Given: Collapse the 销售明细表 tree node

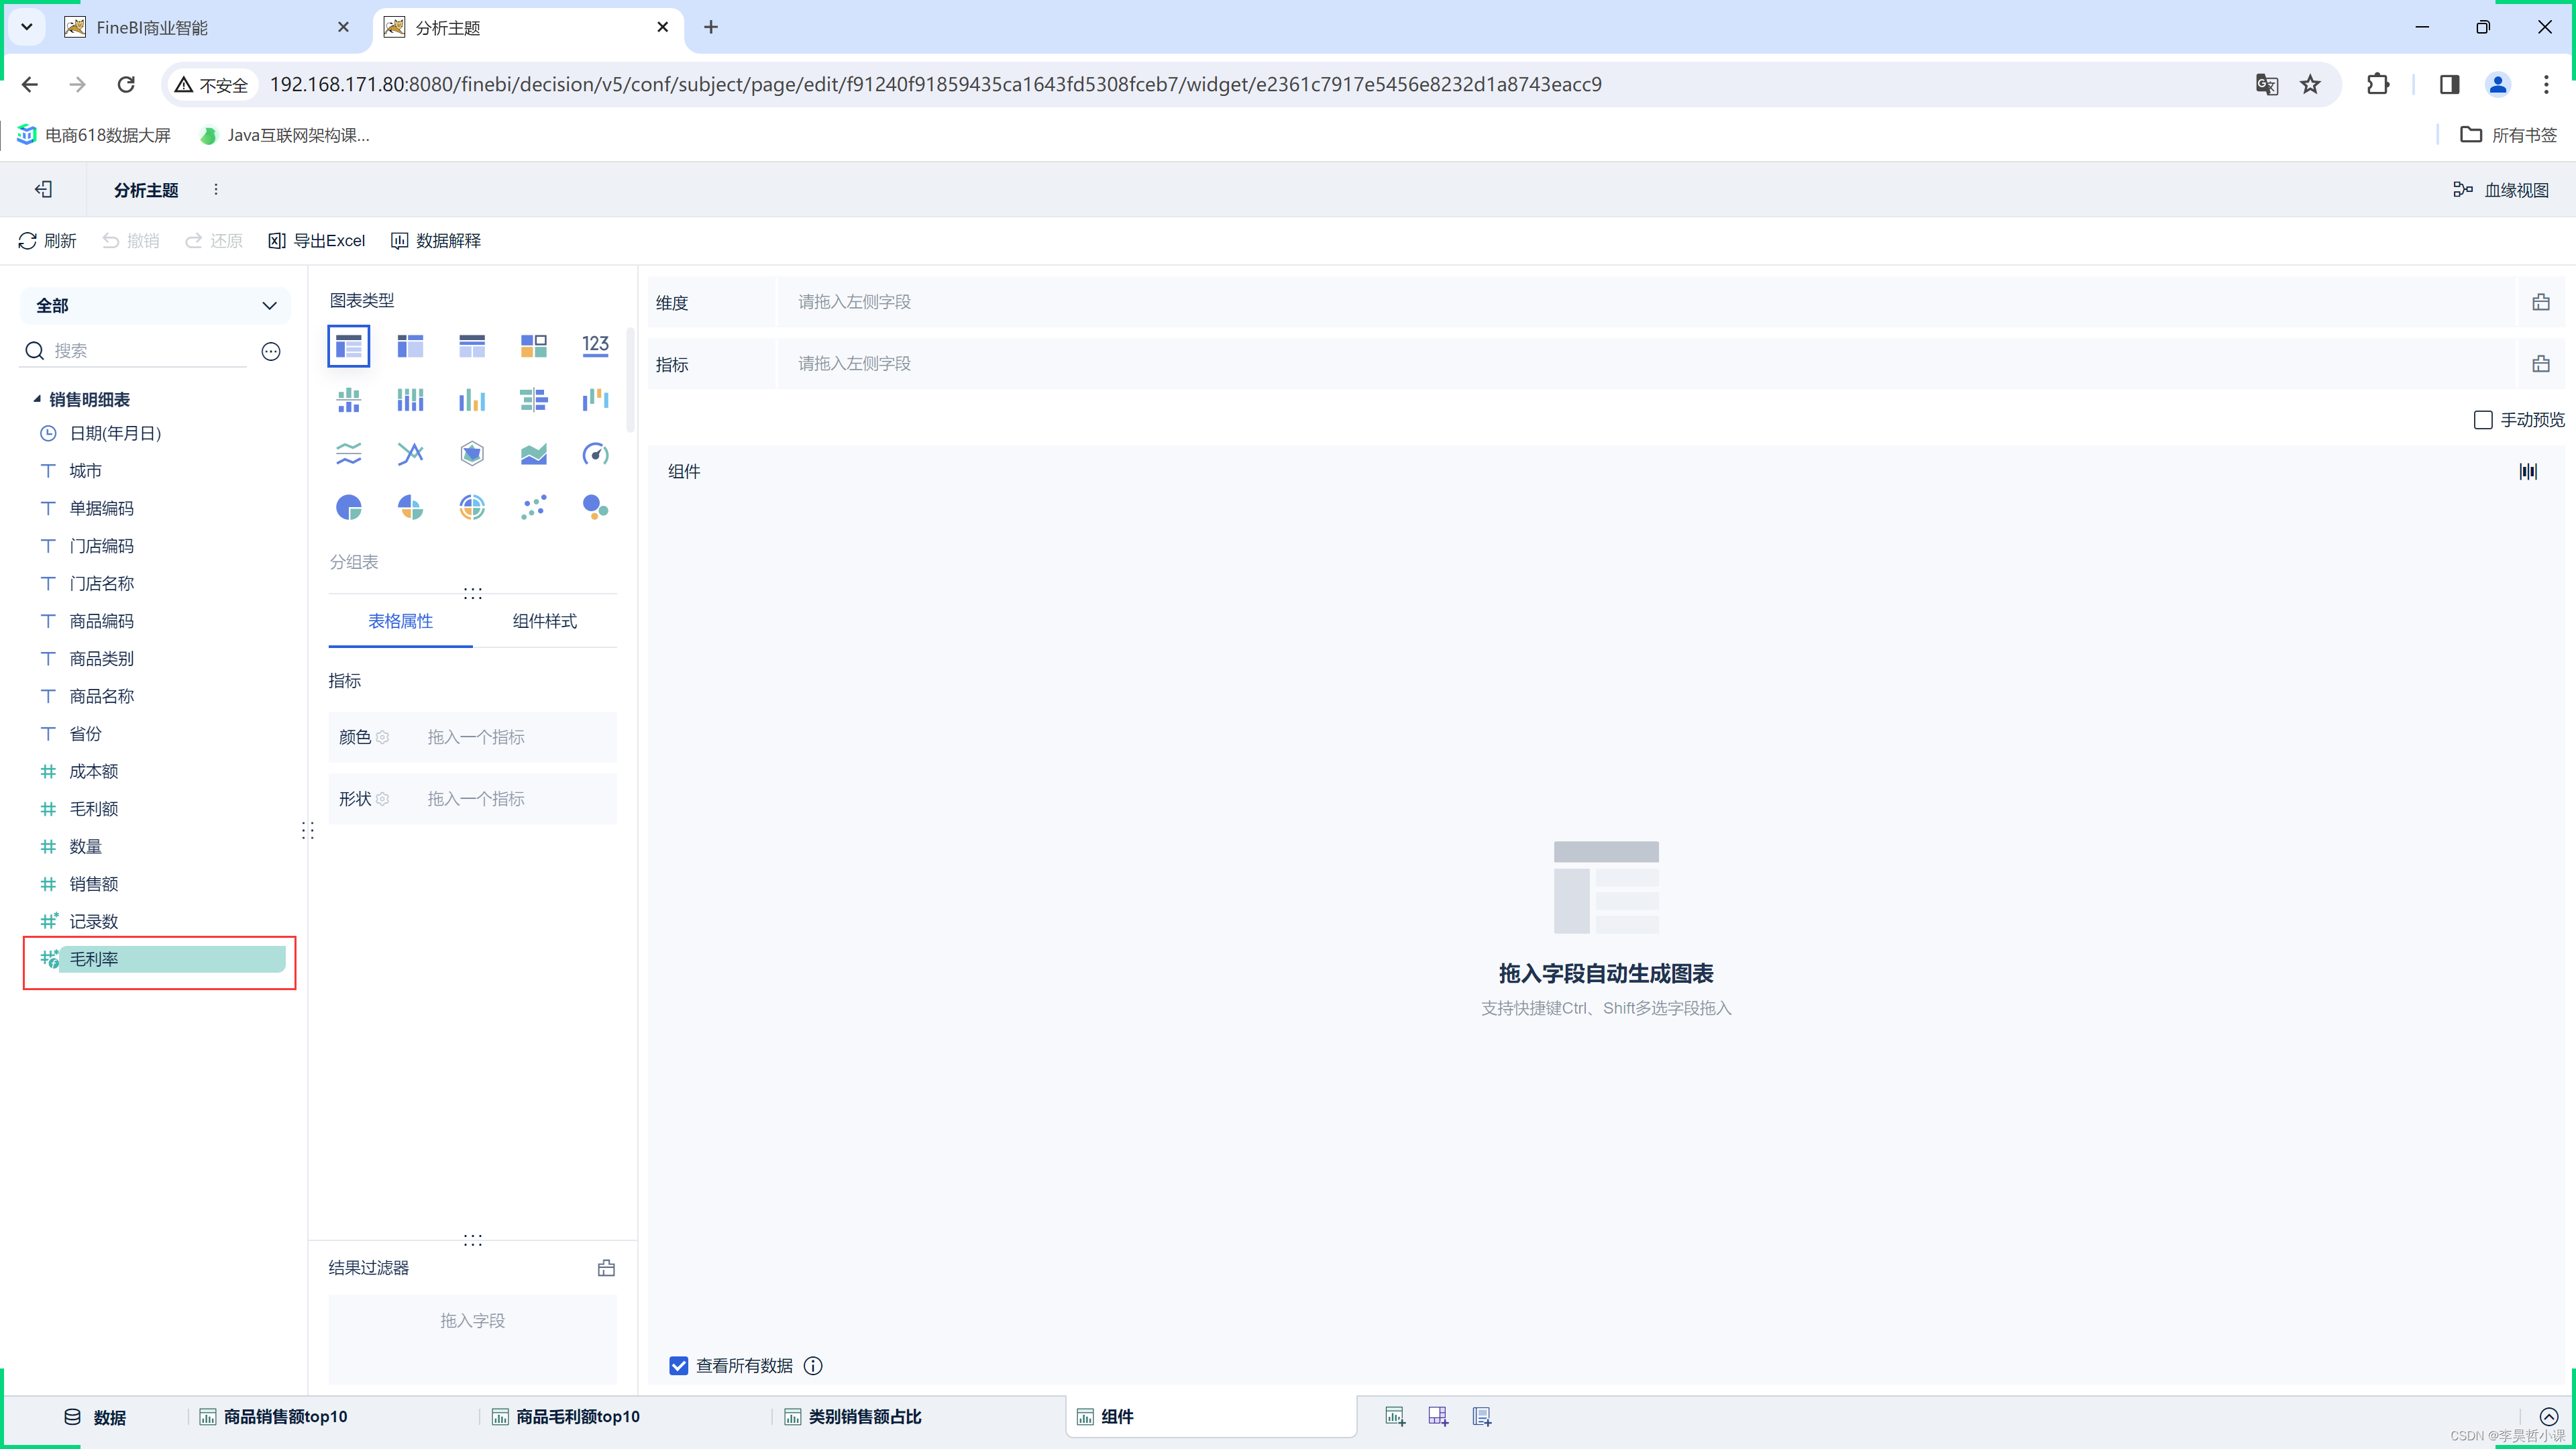Looking at the screenshot, I should pyautogui.click(x=37, y=399).
